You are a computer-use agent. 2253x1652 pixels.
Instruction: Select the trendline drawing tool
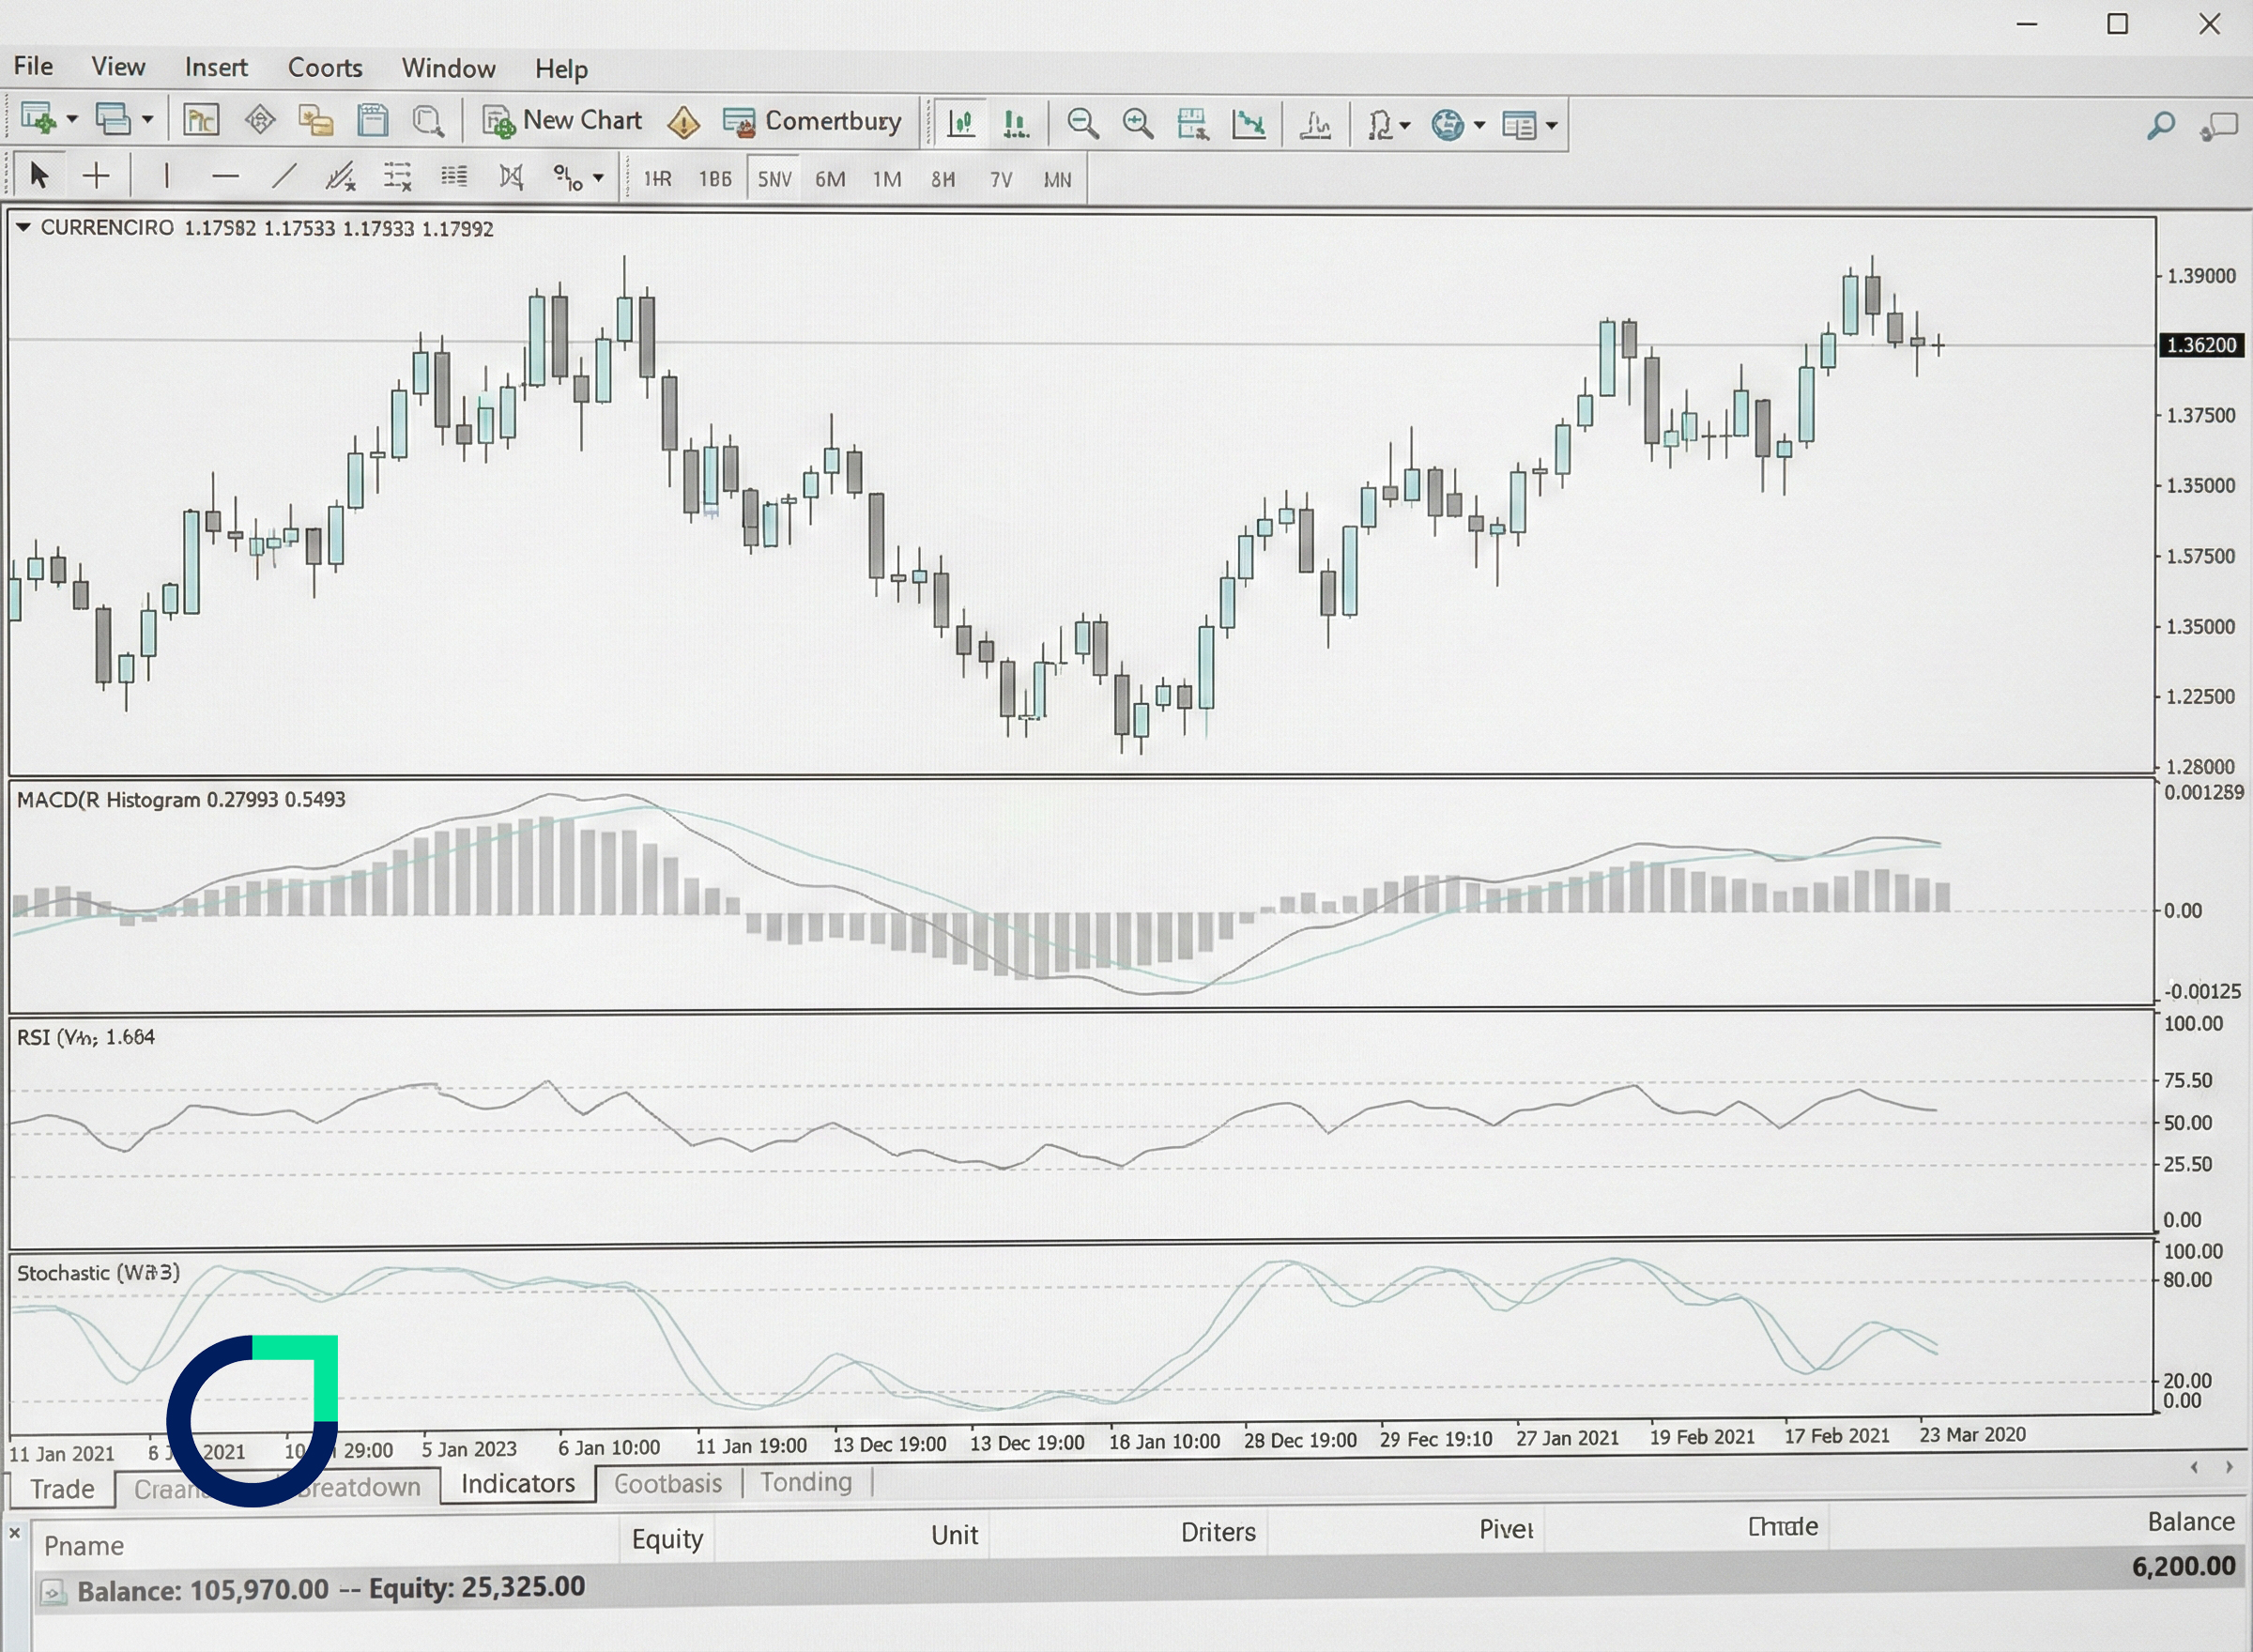[x=285, y=175]
